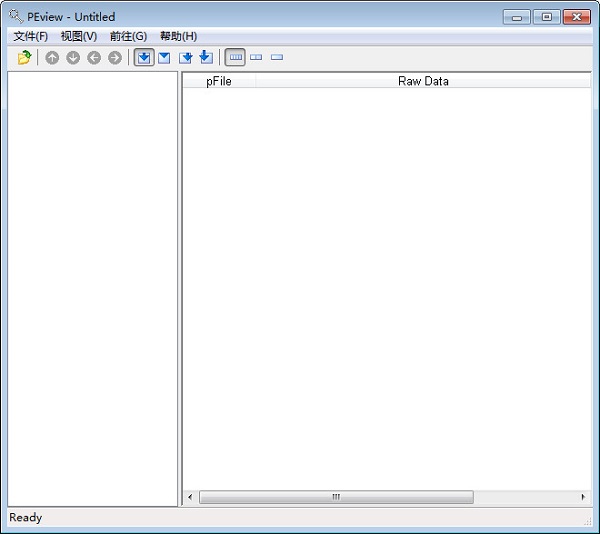Click the second blue down-arrow toolbar icon
The height and width of the screenshot is (534, 600).
(x=164, y=58)
